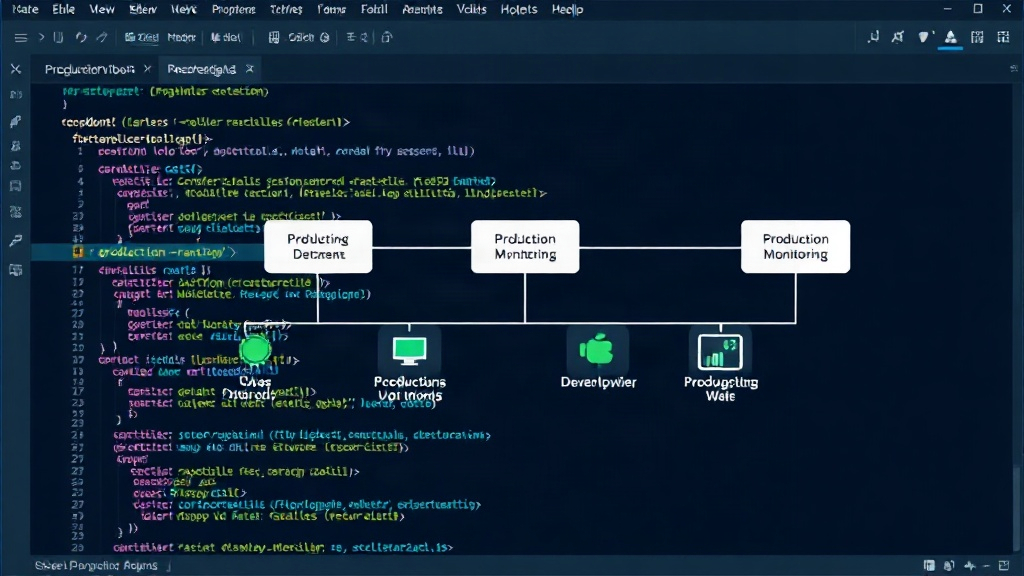Click the orange breakpoint marker on the highlighted line
Image resolution: width=1024 pixels, height=576 pixels.
[78, 252]
